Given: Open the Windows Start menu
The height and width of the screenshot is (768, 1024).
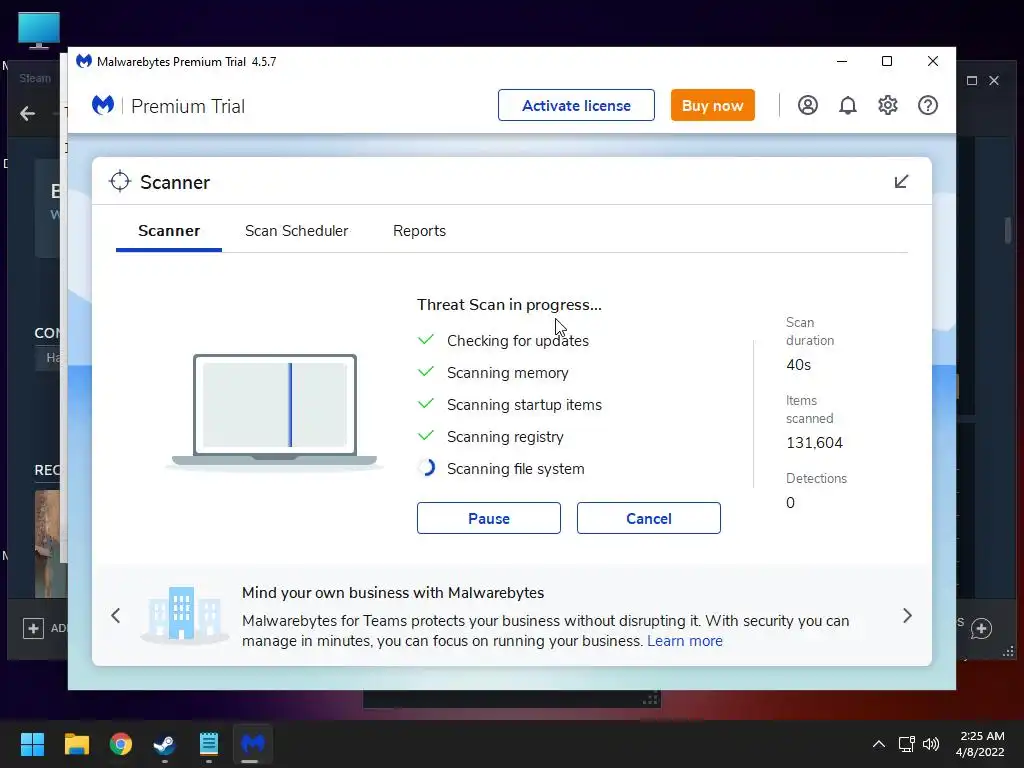Looking at the screenshot, I should pos(32,744).
